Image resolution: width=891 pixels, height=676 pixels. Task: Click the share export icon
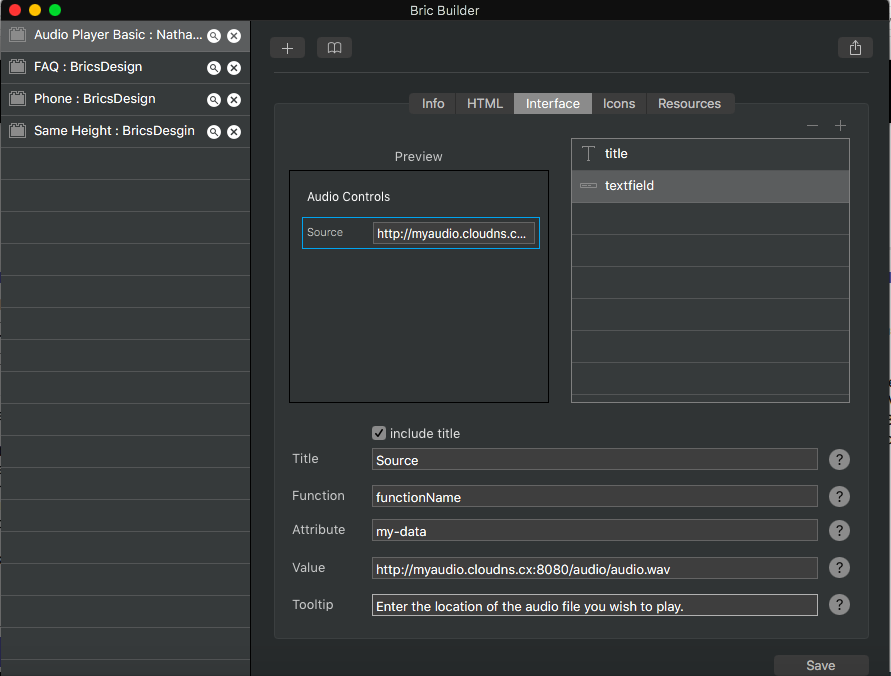855,48
